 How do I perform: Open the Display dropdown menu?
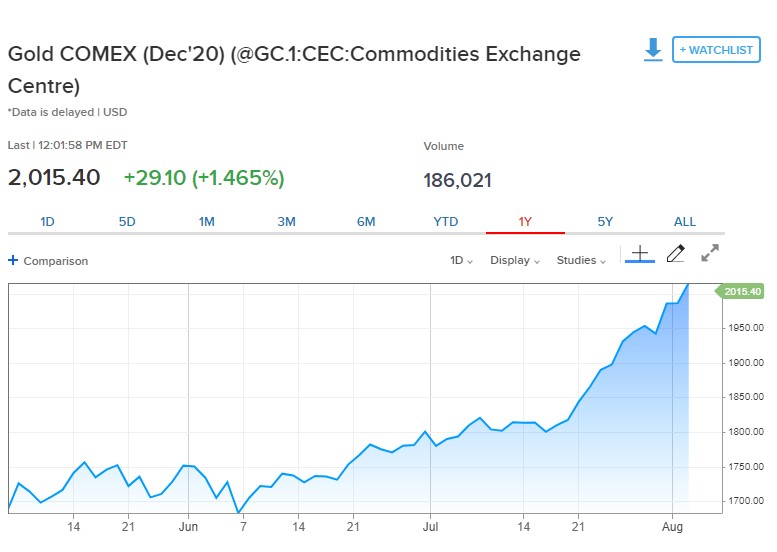point(514,261)
